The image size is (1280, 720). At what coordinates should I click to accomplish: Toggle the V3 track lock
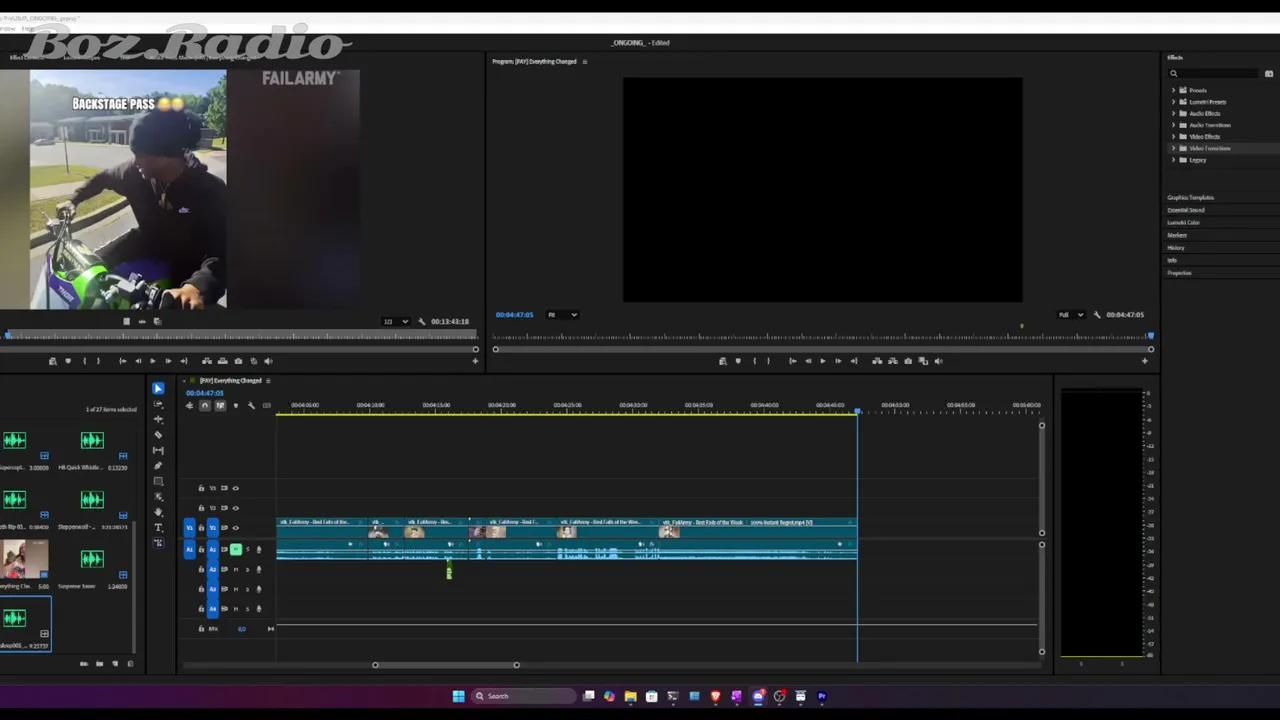click(201, 488)
